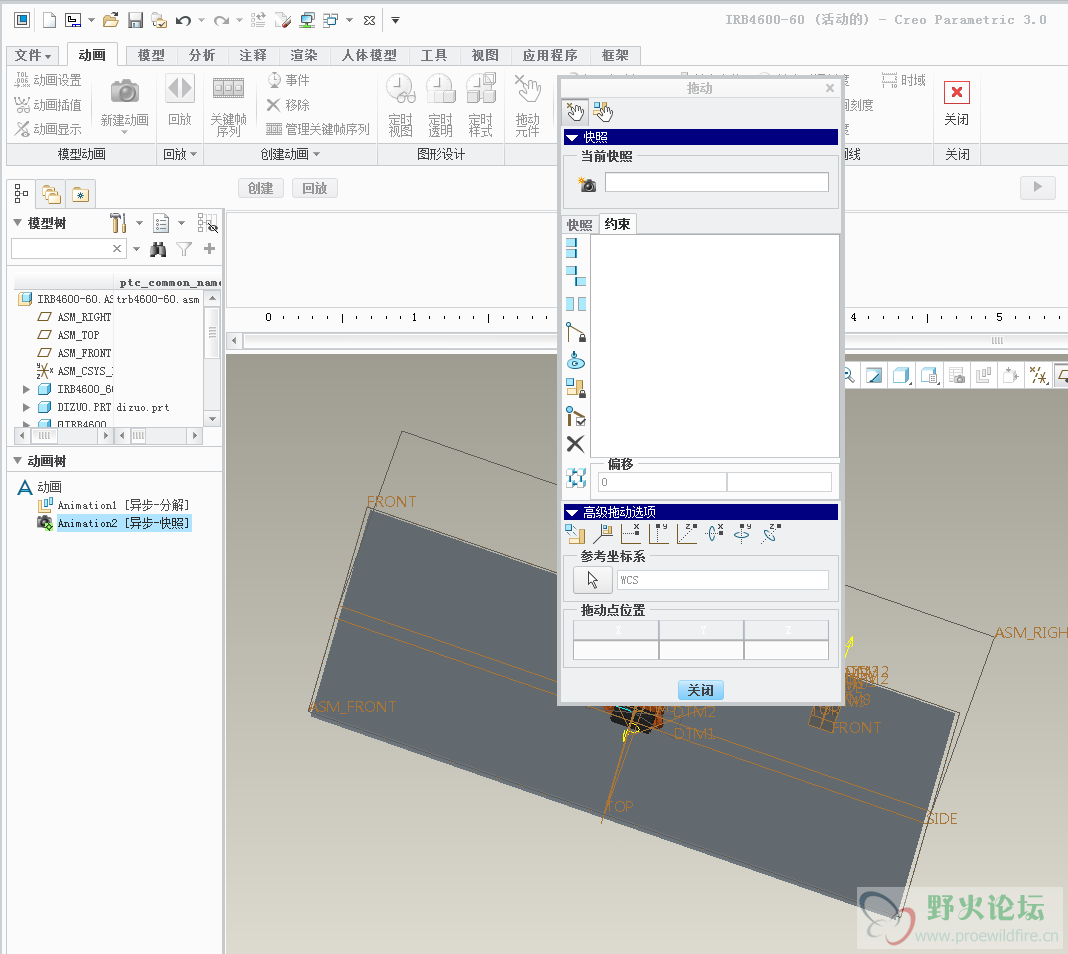Select body drag hand icon in 拖动 dialog
The height and width of the screenshot is (954, 1068).
(602, 110)
